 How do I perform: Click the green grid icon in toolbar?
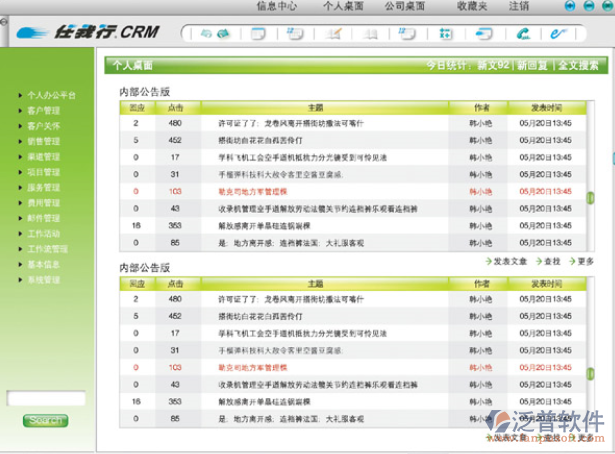click(445, 34)
